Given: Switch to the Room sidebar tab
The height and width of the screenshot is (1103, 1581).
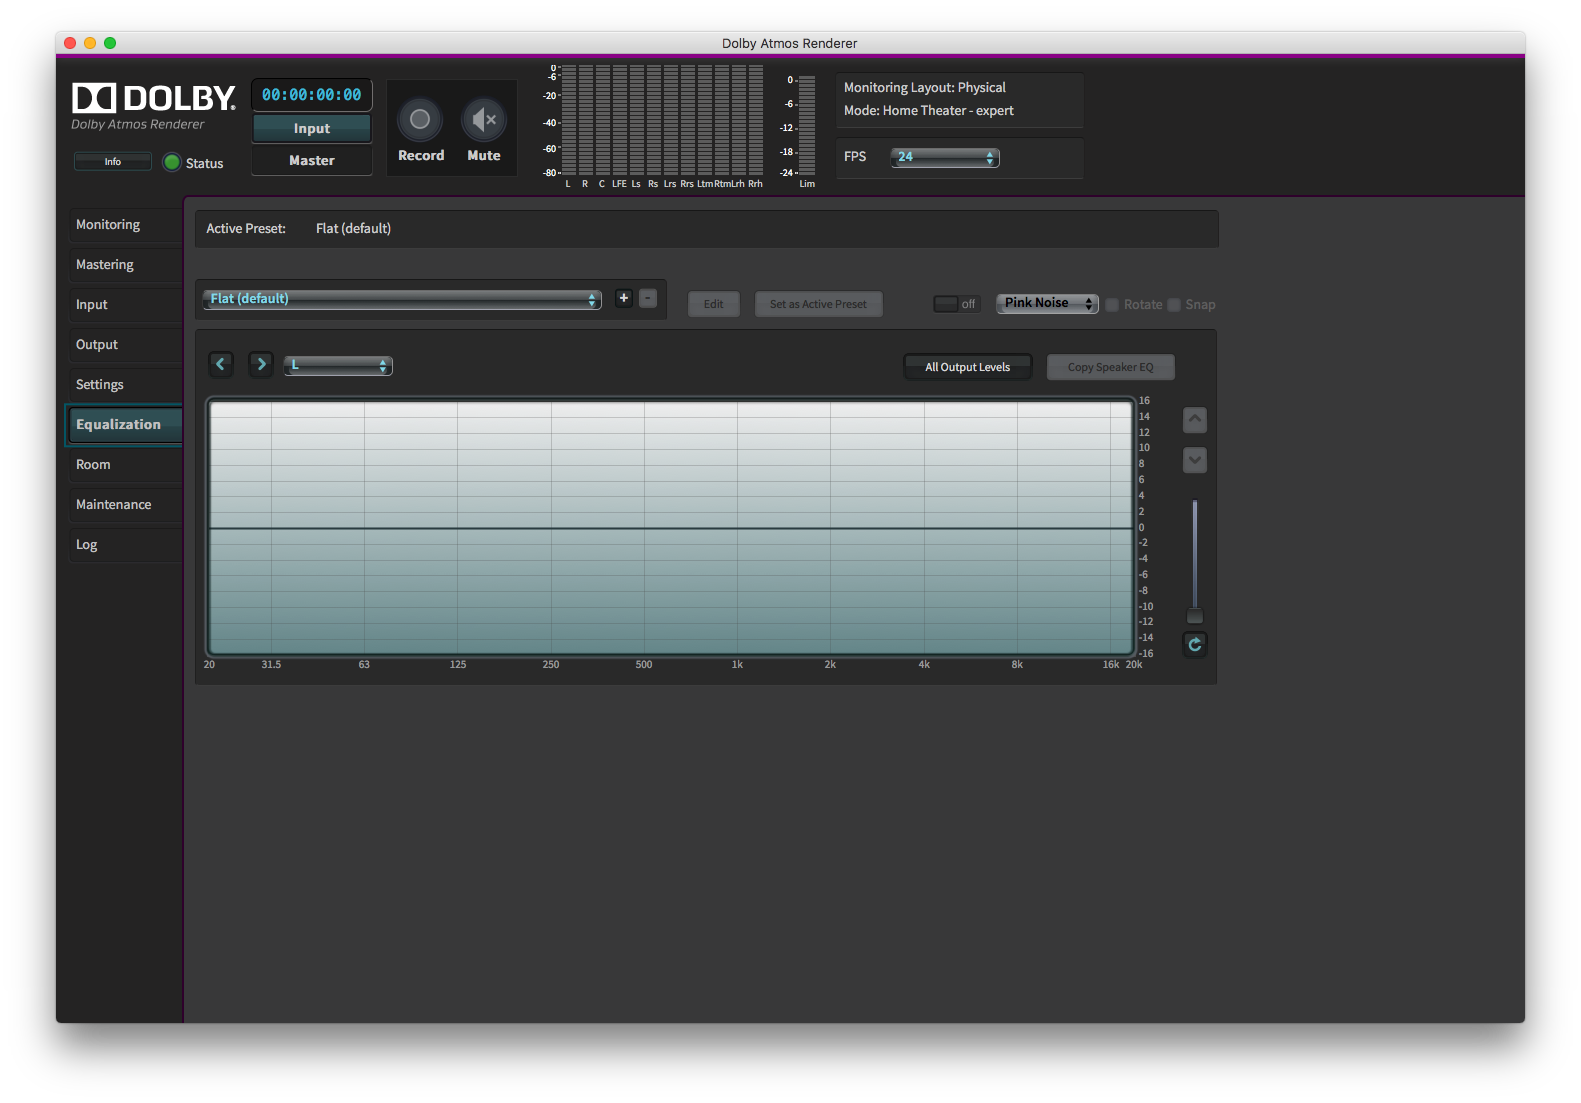Looking at the screenshot, I should pyautogui.click(x=93, y=465).
